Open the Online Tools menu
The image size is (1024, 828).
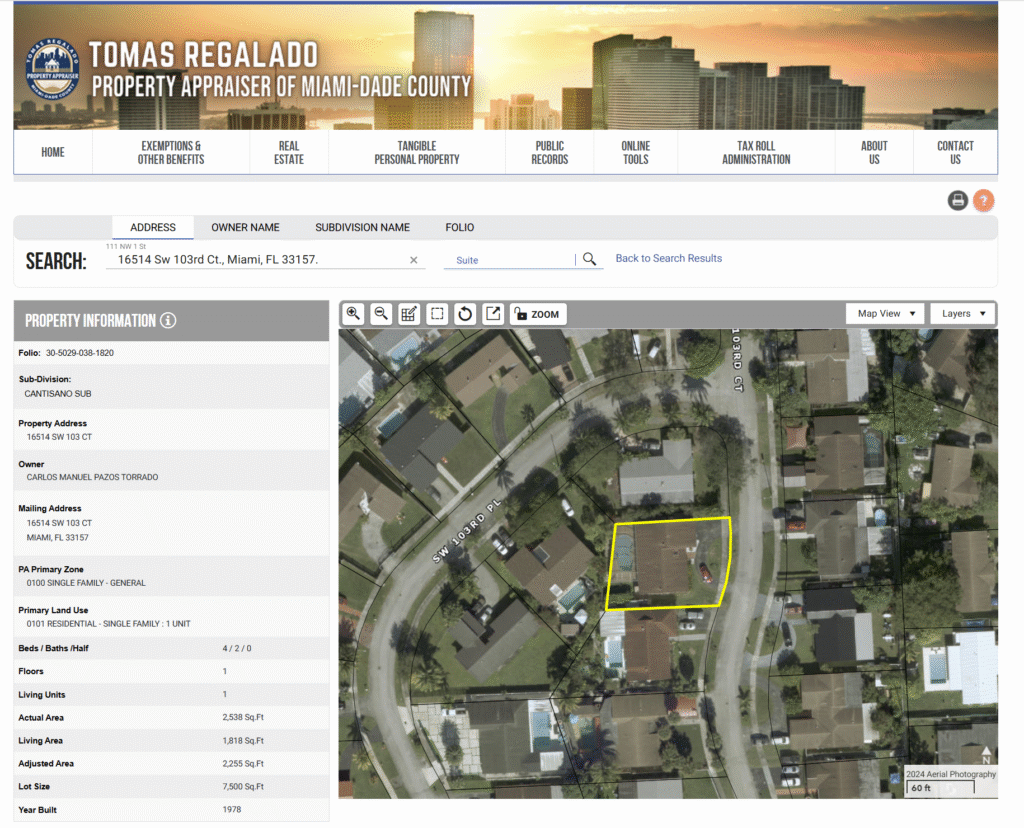pos(635,153)
